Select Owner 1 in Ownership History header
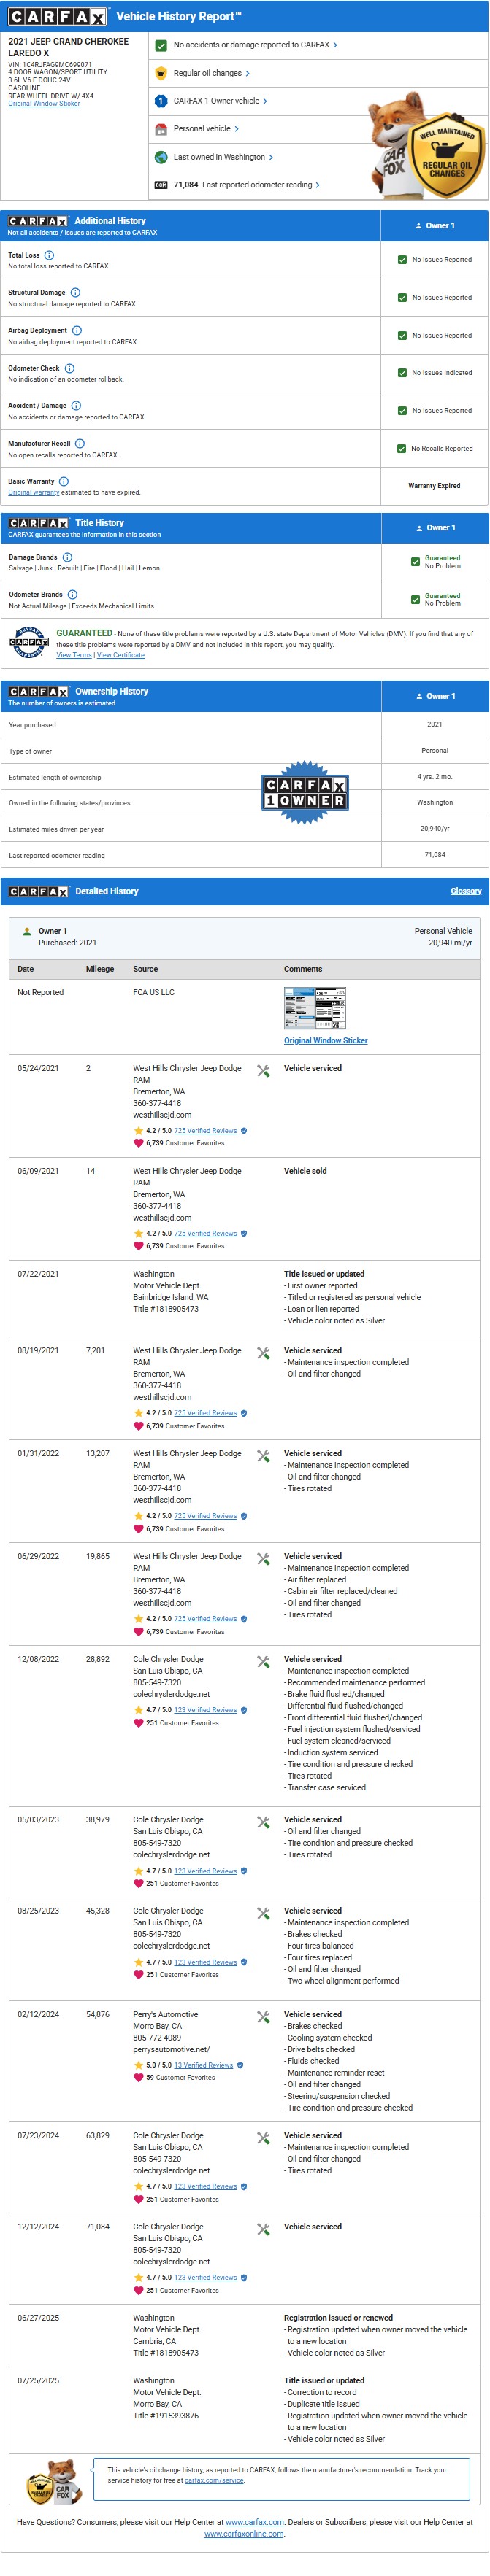This screenshot has height=2576, width=490. point(435,696)
